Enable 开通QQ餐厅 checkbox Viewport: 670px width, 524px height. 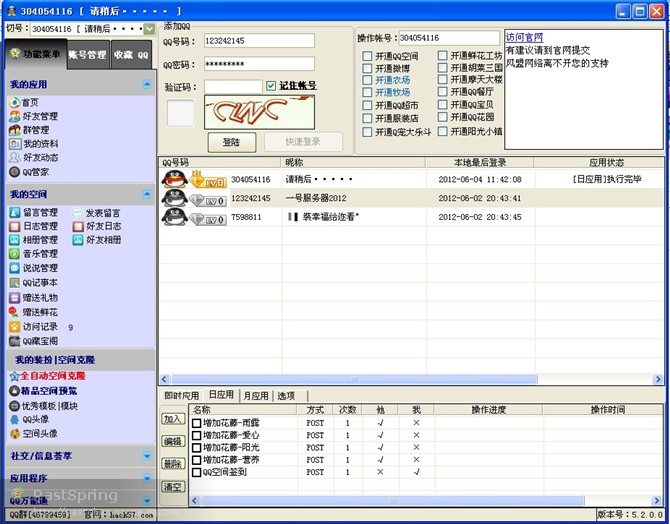tap(443, 92)
